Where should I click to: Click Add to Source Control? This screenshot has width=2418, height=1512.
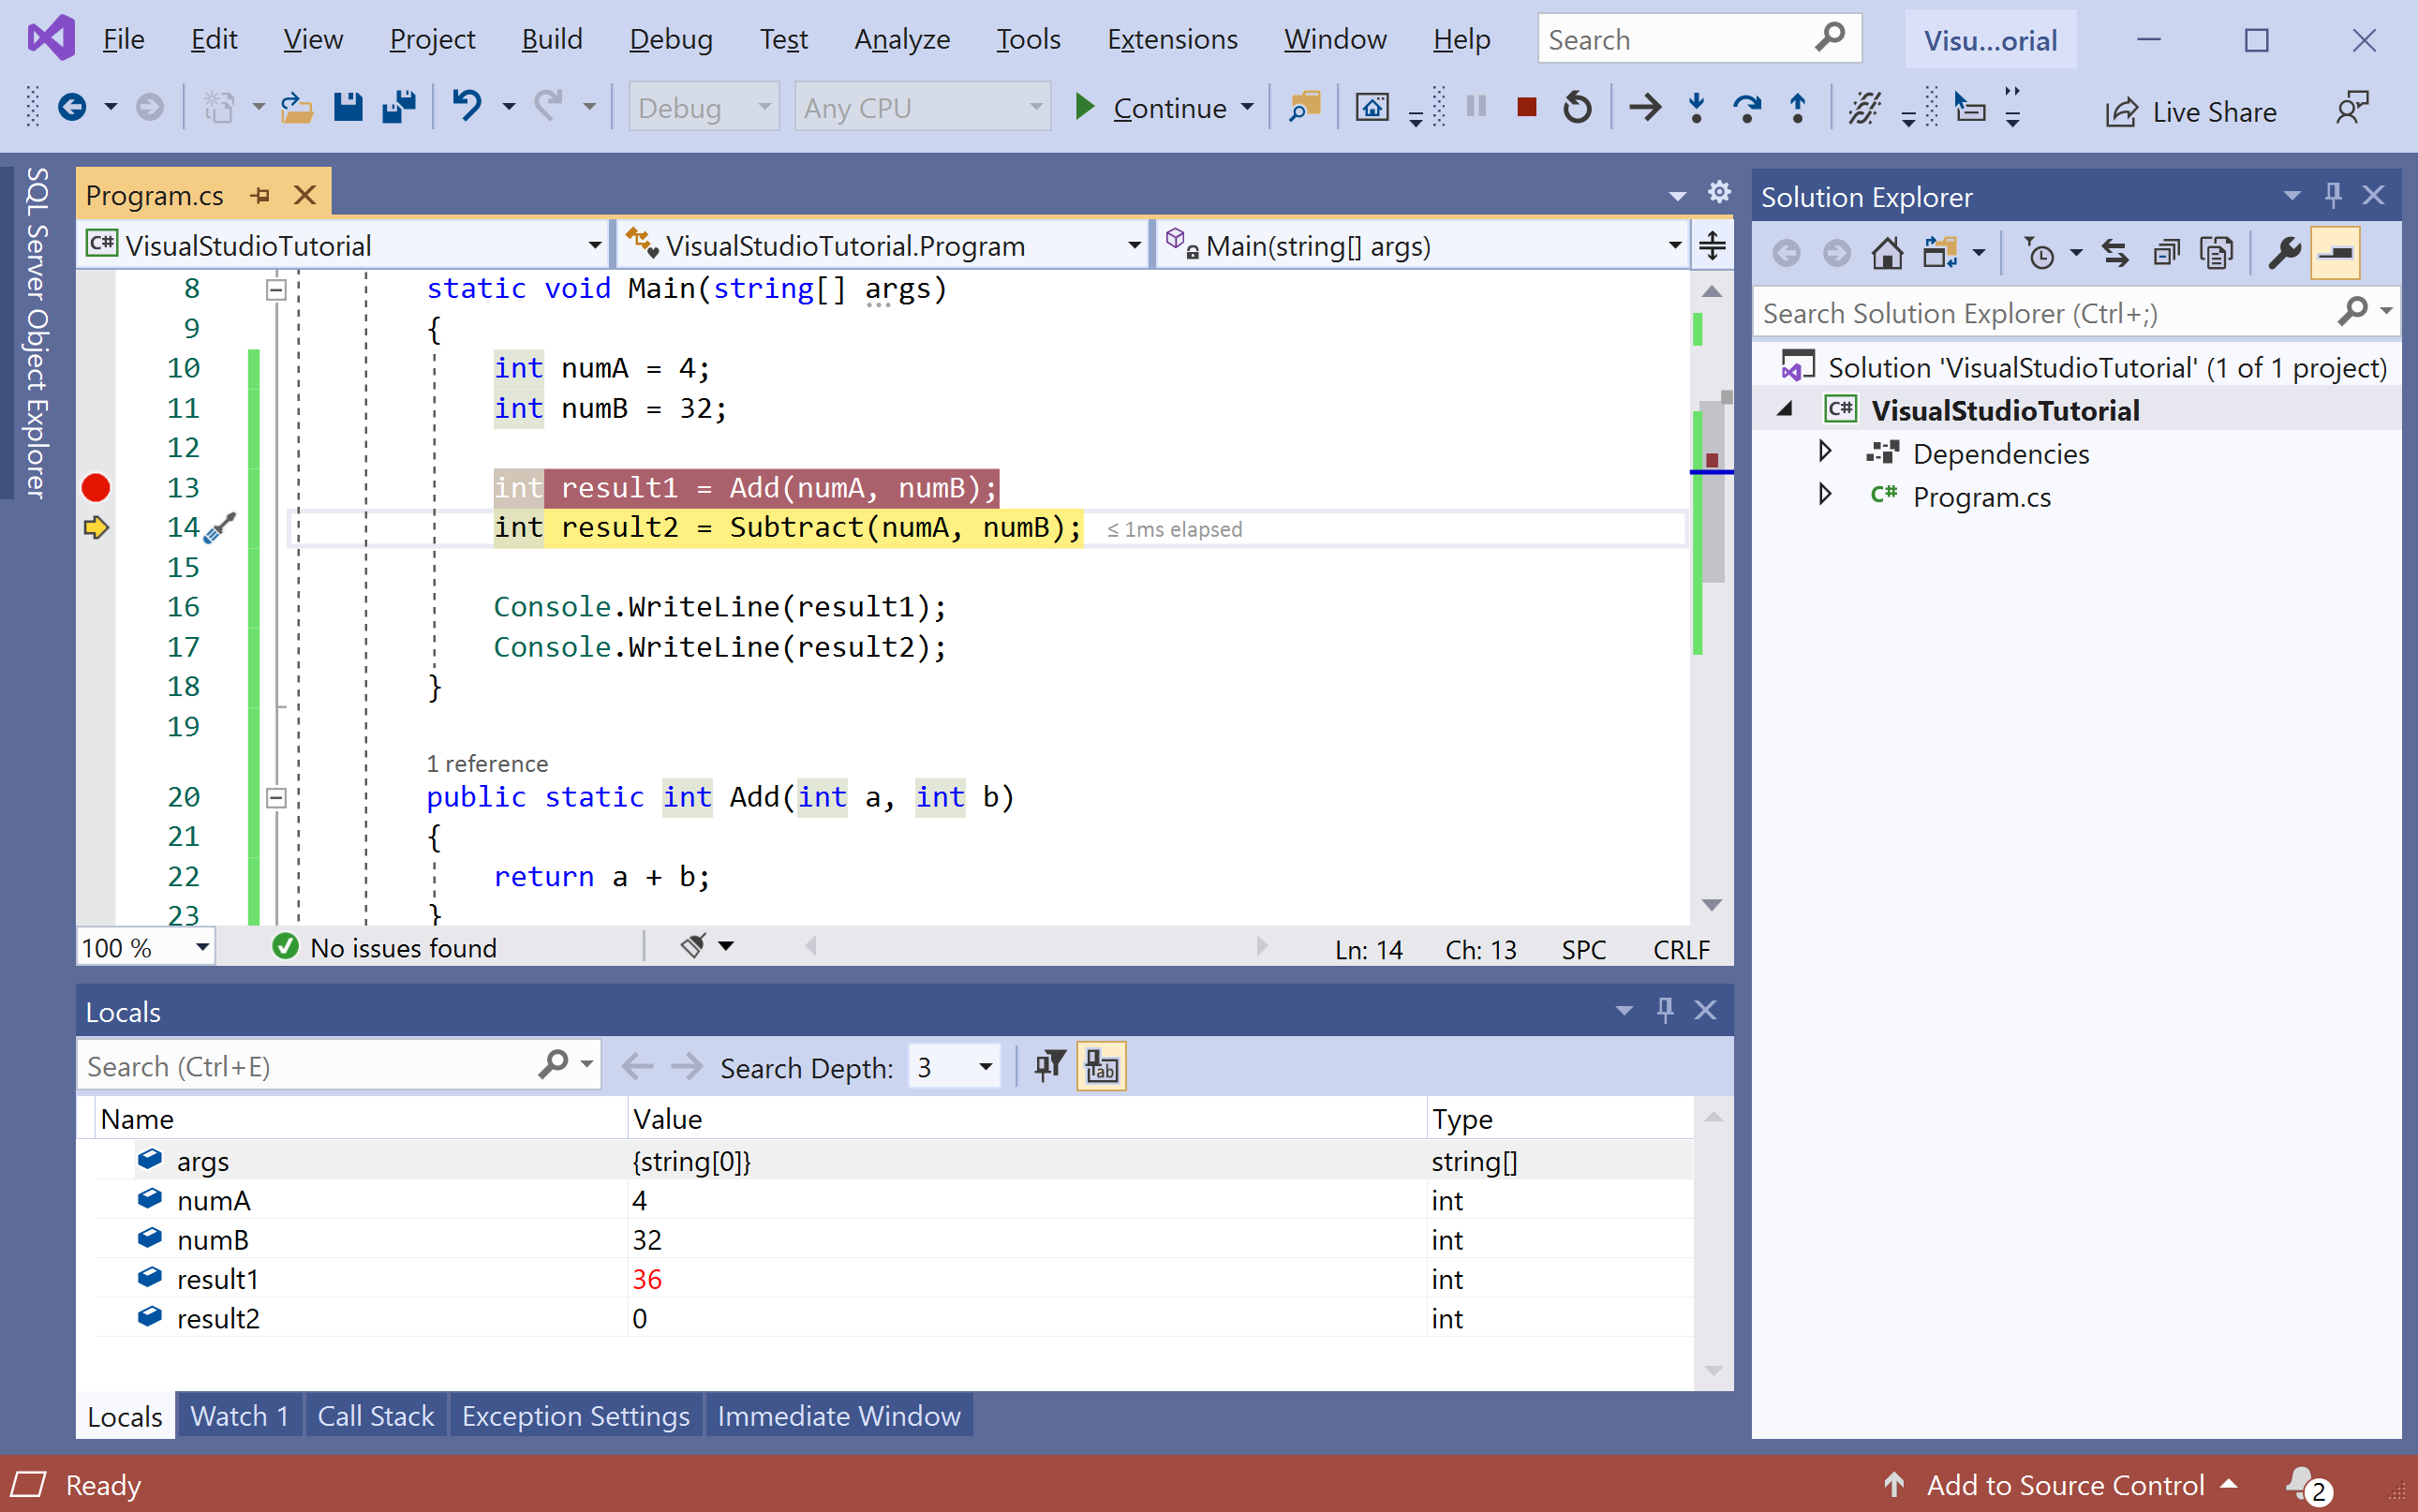pyautogui.click(x=2064, y=1485)
